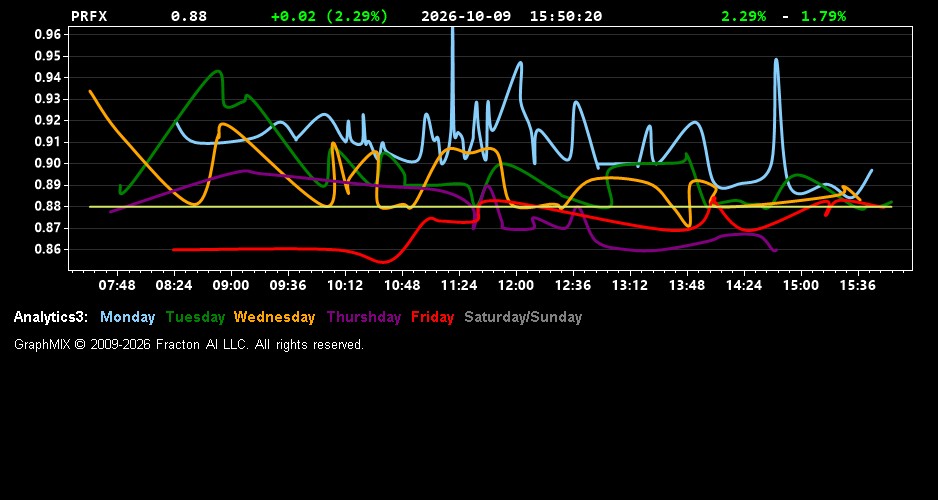Click the 09:36 time axis label
Screen dimensions: 938x500
288,285
